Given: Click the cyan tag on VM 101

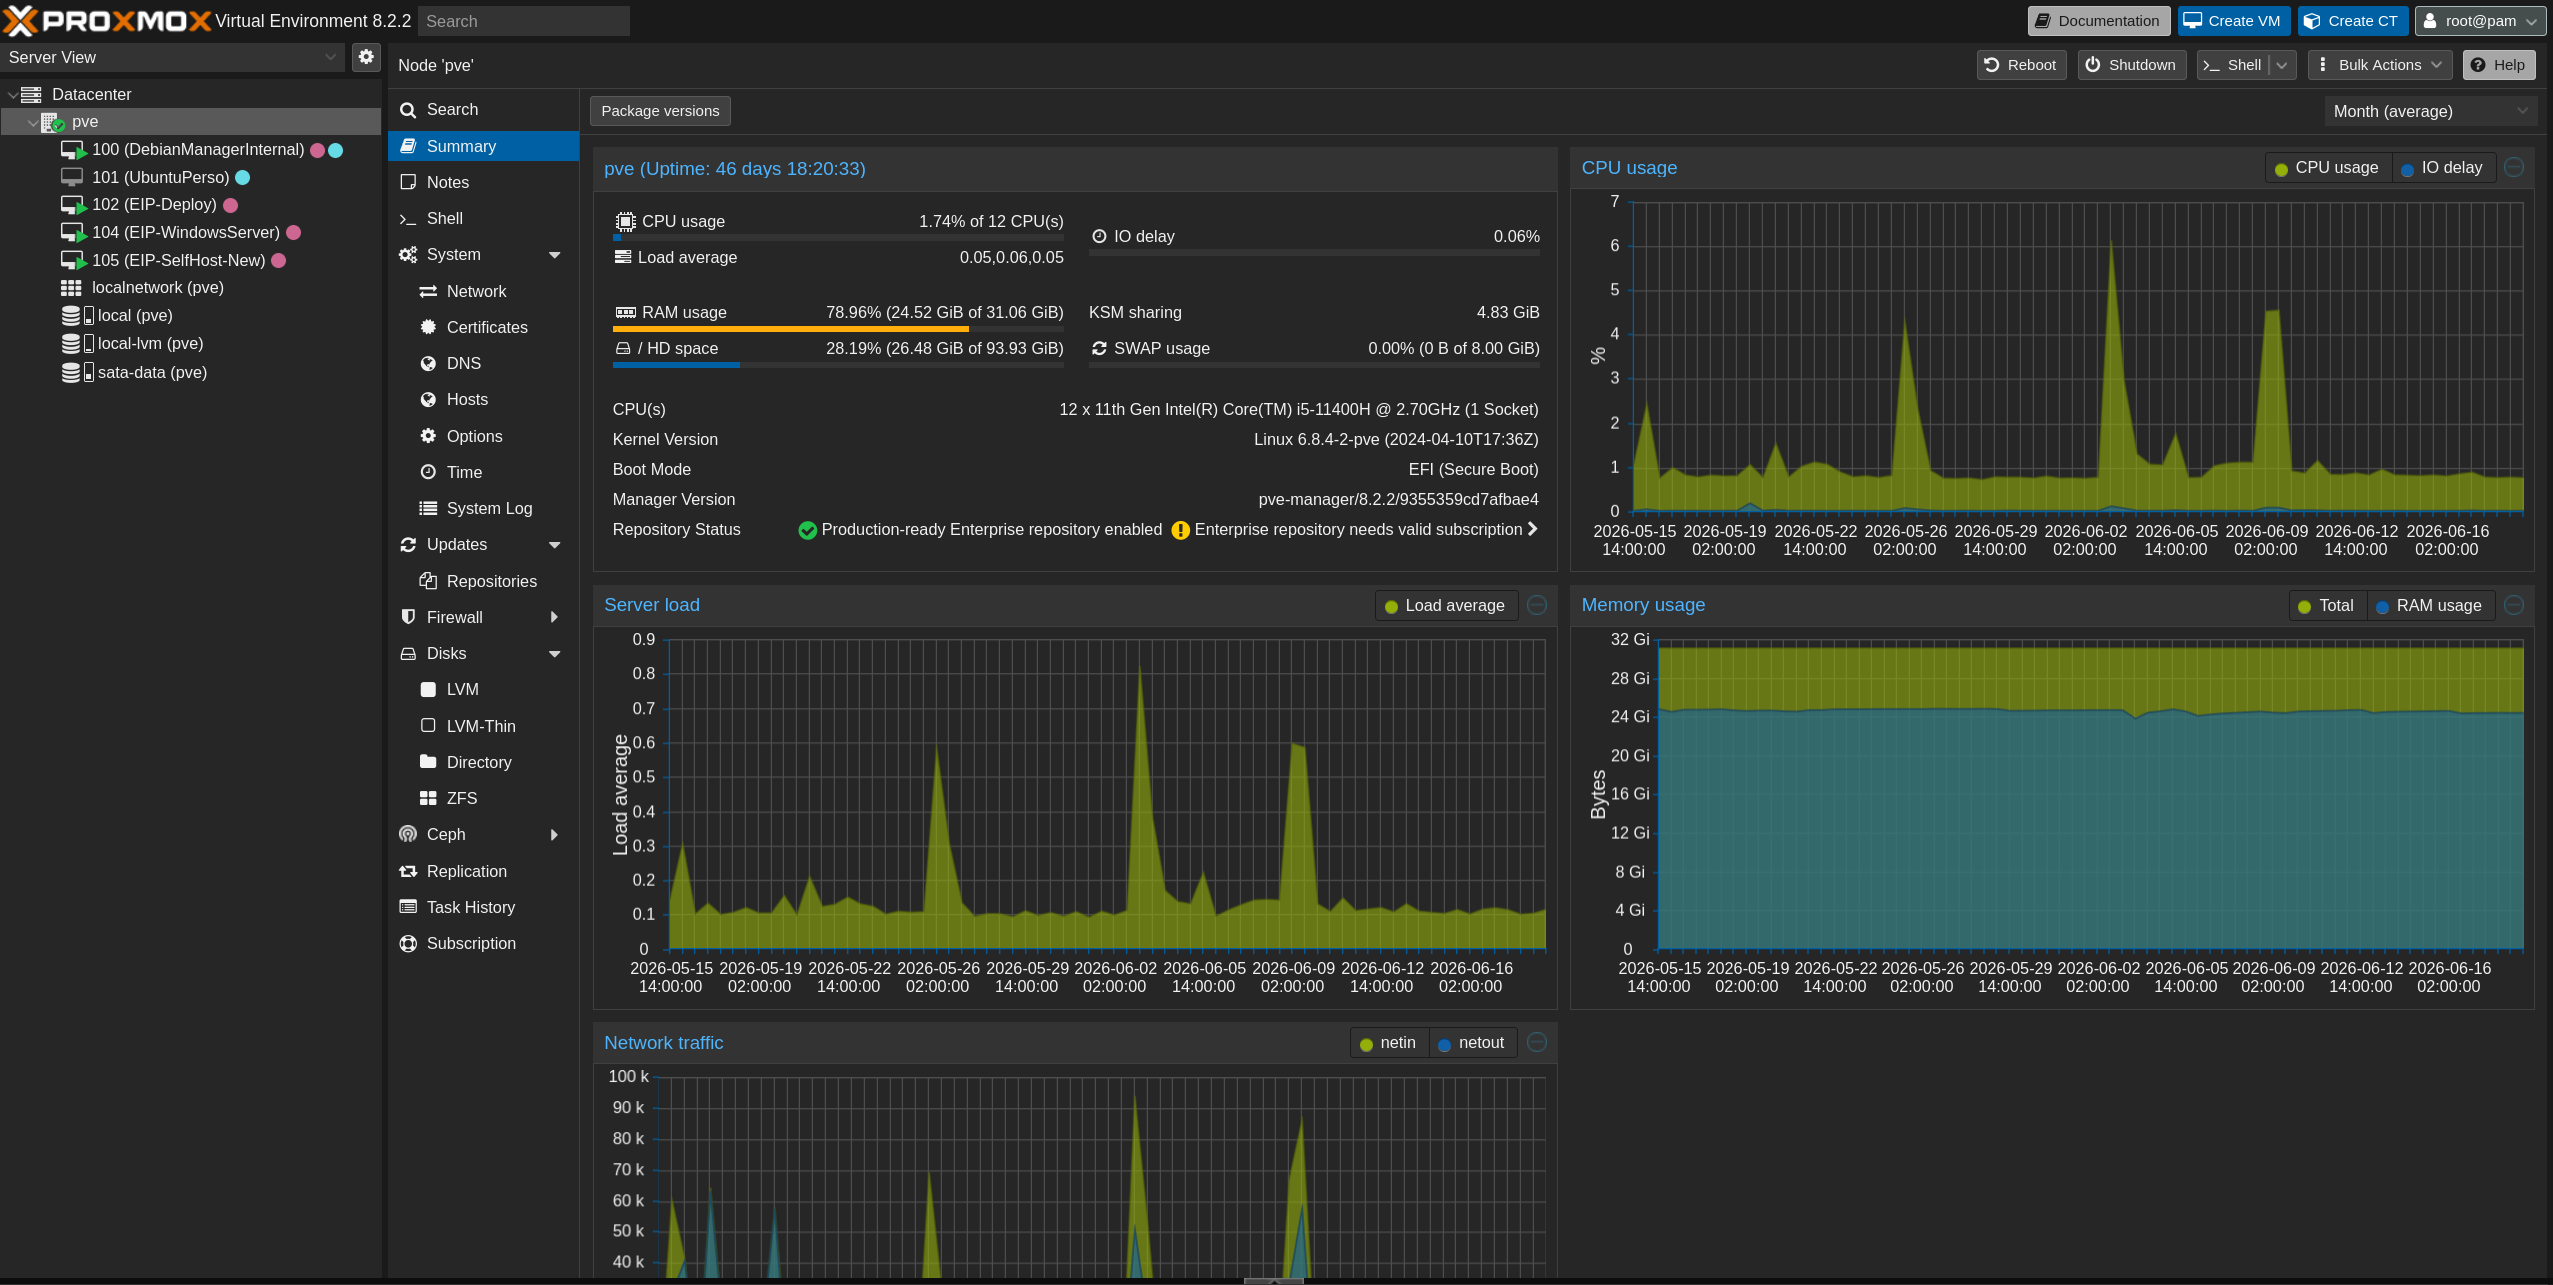Looking at the screenshot, I should 242,177.
